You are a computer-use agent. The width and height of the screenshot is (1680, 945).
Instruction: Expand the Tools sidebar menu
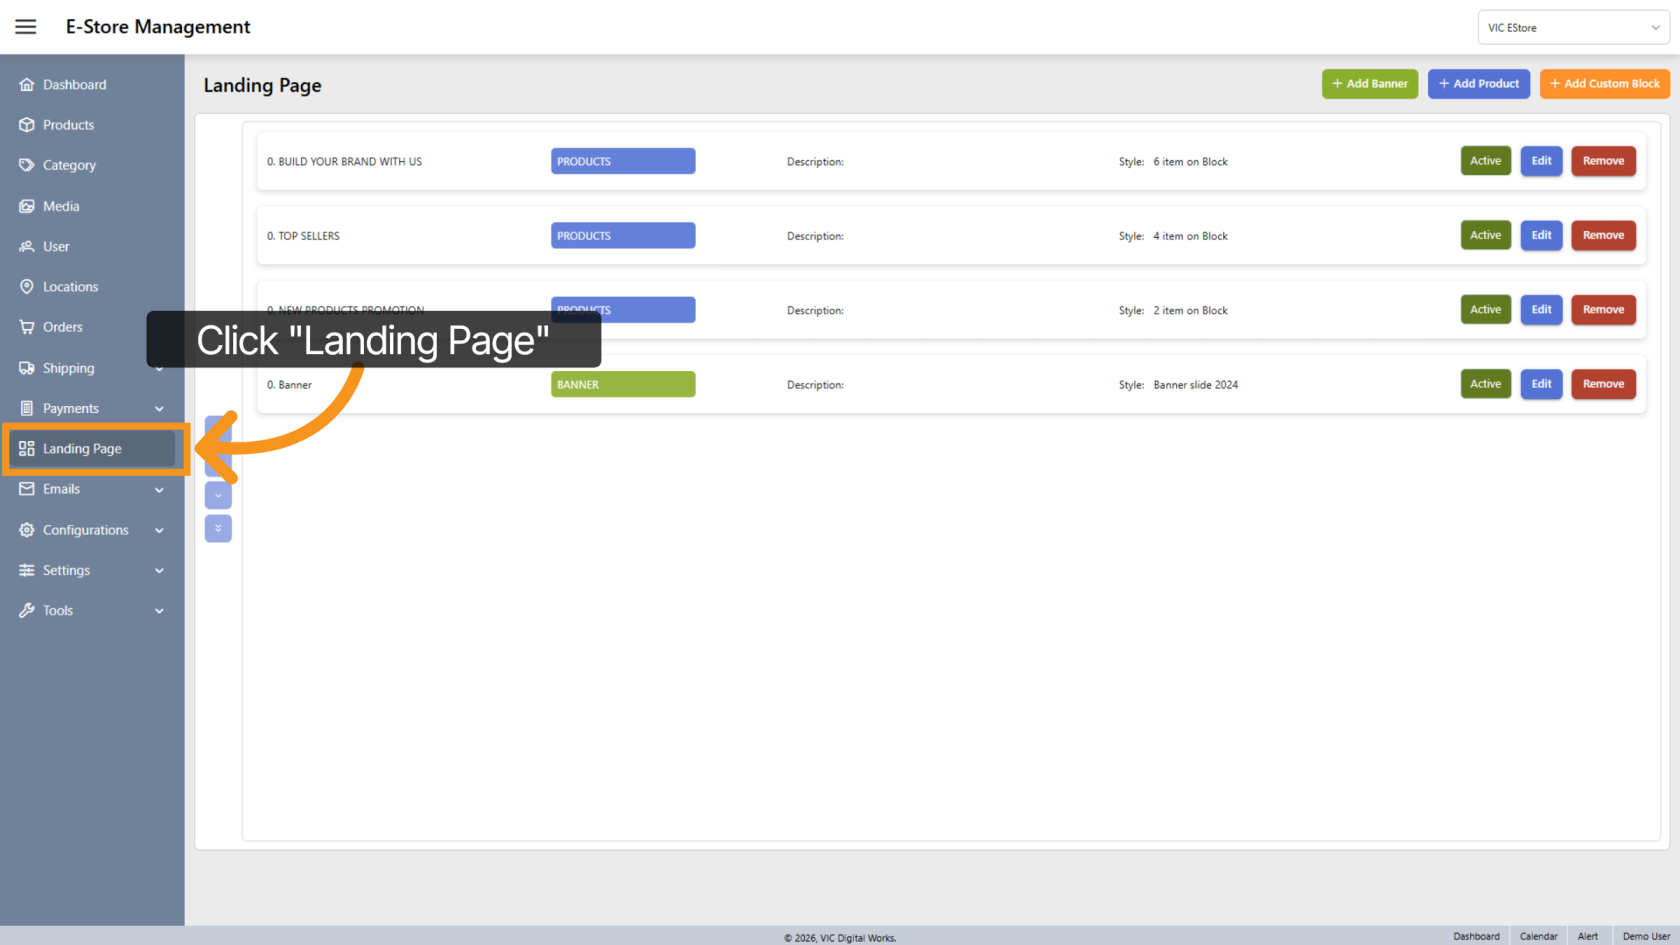click(x=90, y=611)
